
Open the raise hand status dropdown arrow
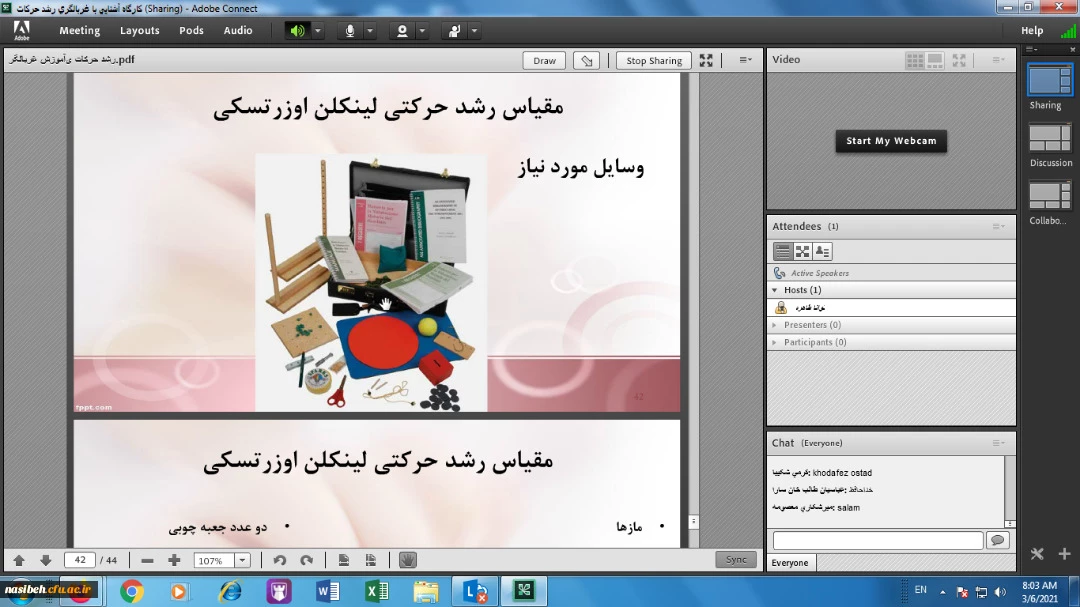tap(474, 31)
